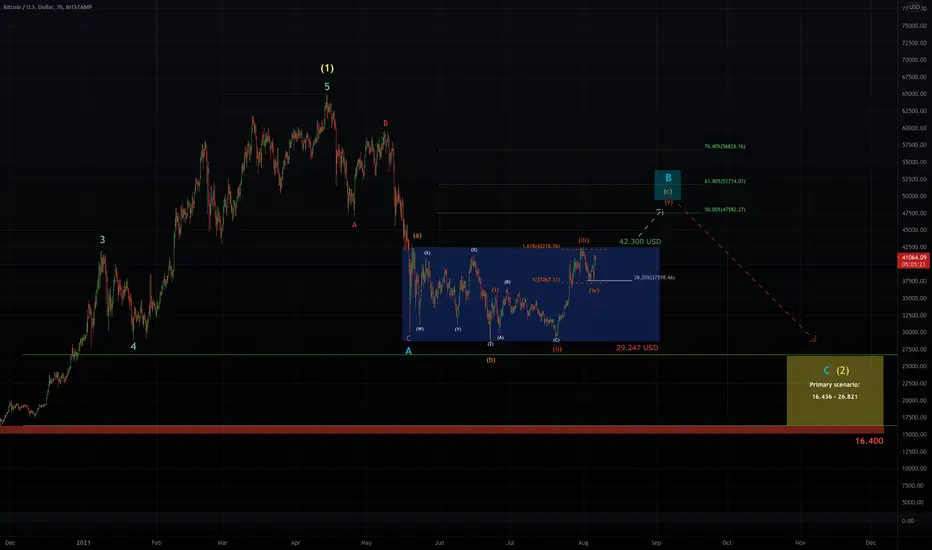
Task: Select the green wave 5 label
Action: point(327,87)
